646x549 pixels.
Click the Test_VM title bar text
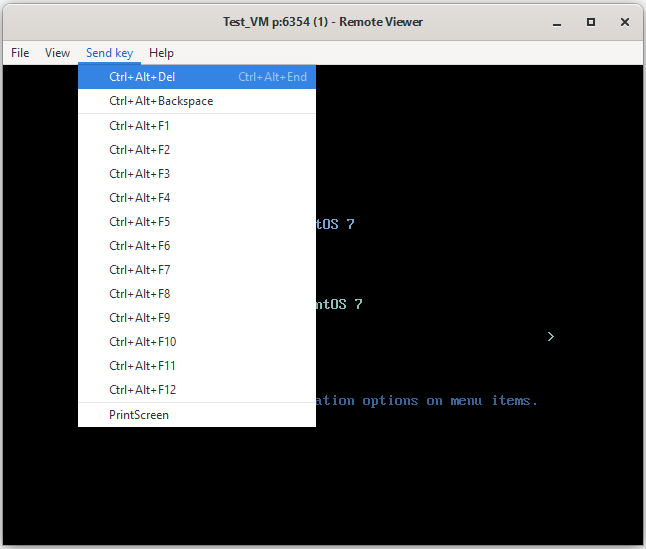click(323, 22)
